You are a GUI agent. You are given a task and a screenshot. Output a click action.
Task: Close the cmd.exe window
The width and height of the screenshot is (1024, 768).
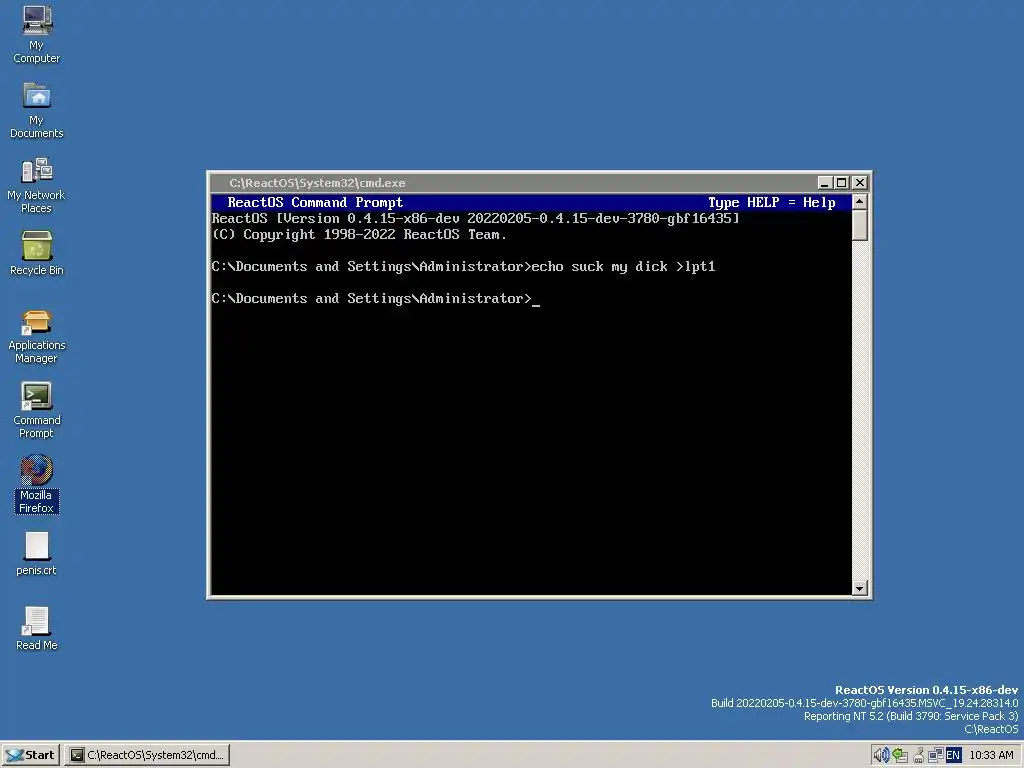pyautogui.click(x=859, y=183)
